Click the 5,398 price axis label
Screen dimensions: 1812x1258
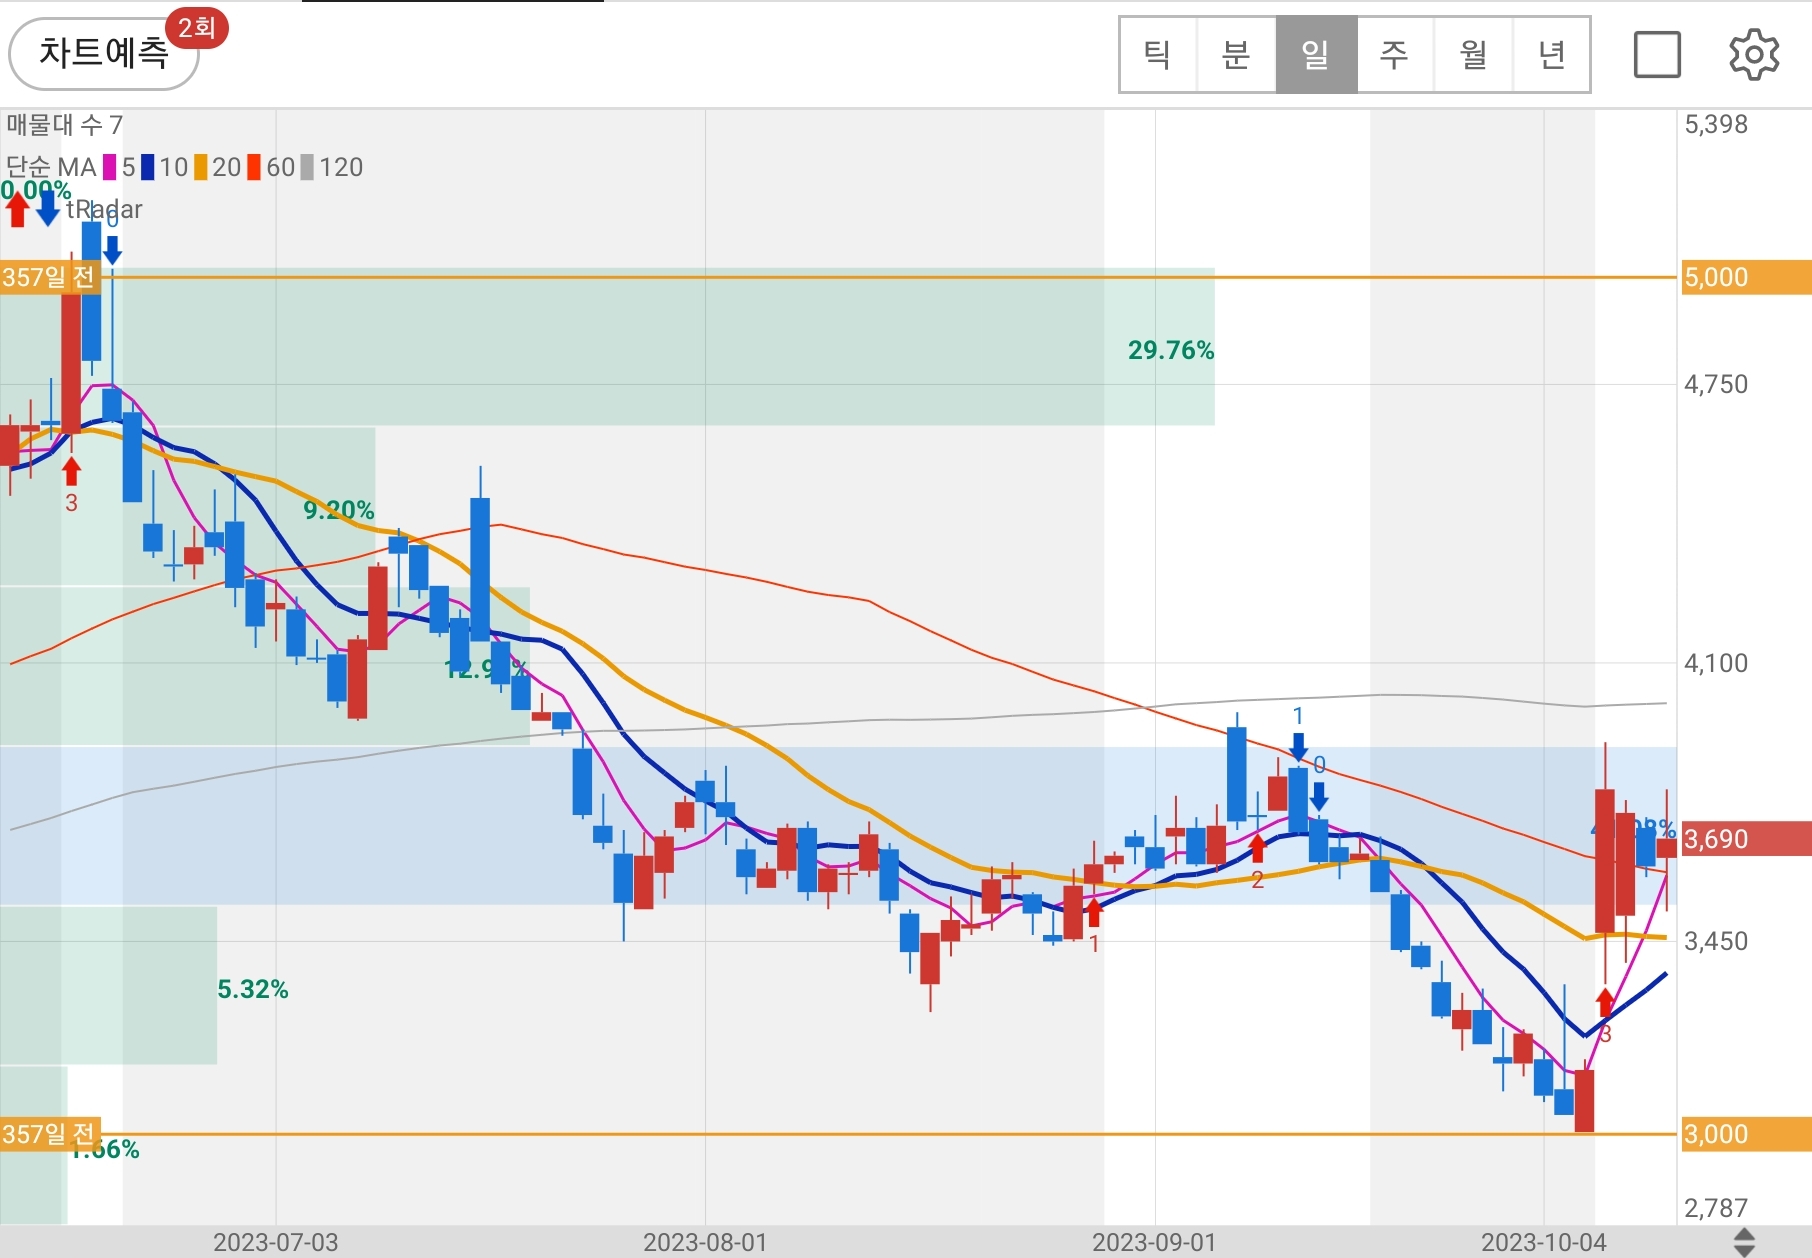pos(1716,124)
